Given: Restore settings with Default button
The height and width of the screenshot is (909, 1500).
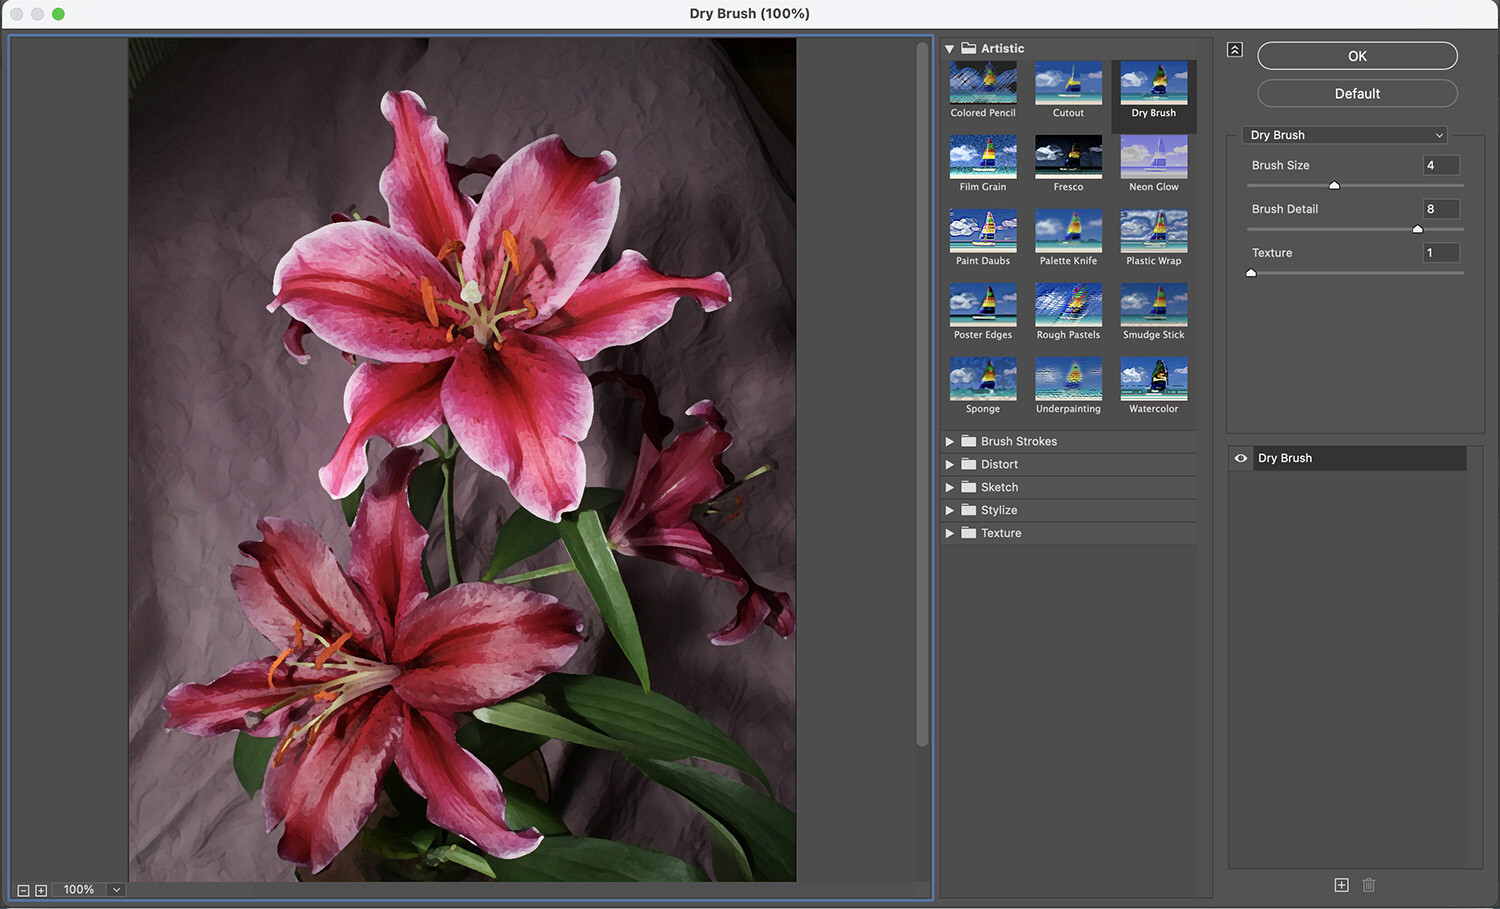Looking at the screenshot, I should point(1356,93).
